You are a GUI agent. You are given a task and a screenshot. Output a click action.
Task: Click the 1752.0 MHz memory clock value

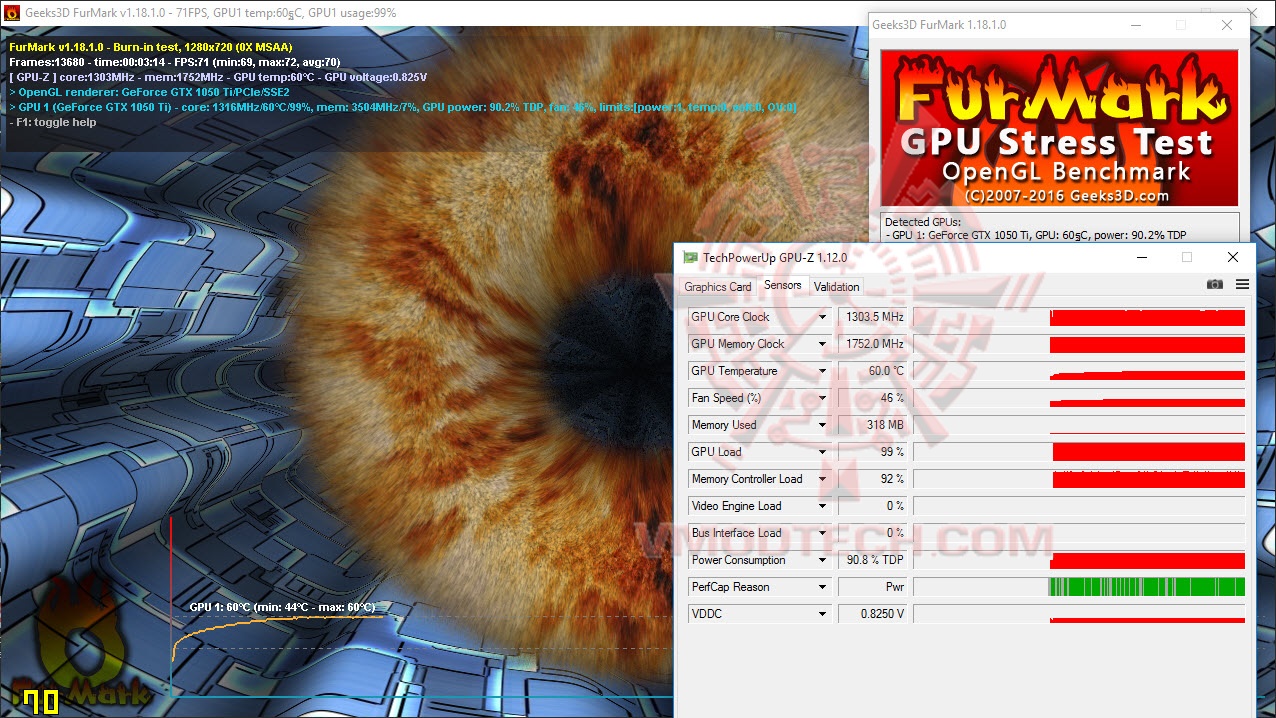coord(873,344)
